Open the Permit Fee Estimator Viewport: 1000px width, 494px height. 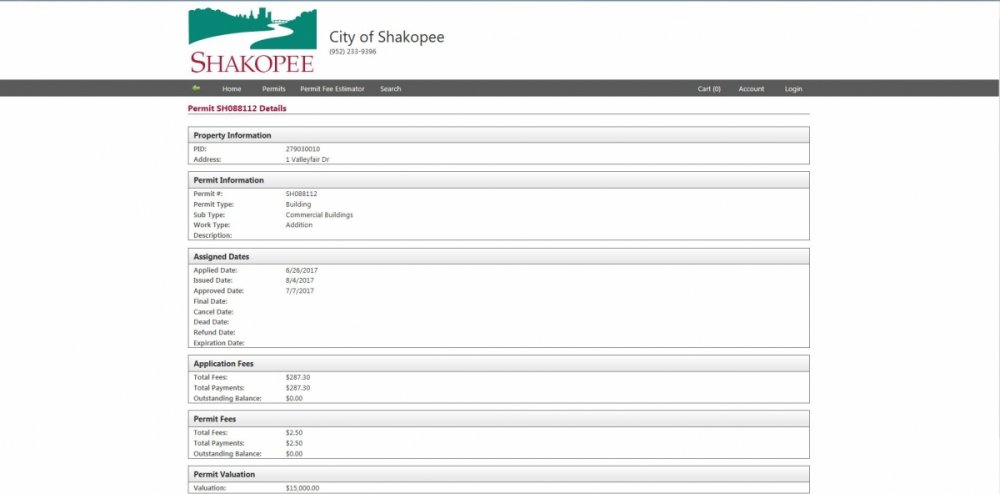click(x=332, y=89)
